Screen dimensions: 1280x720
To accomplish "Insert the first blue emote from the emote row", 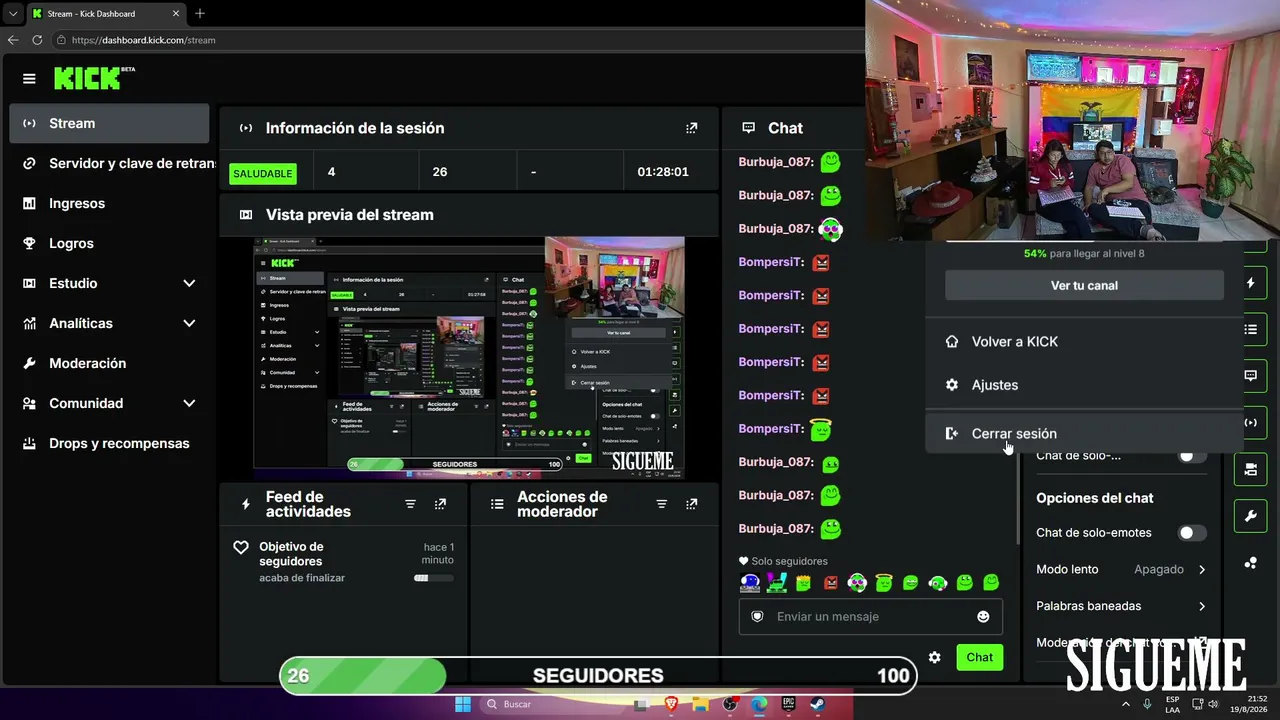I will tap(749, 582).
